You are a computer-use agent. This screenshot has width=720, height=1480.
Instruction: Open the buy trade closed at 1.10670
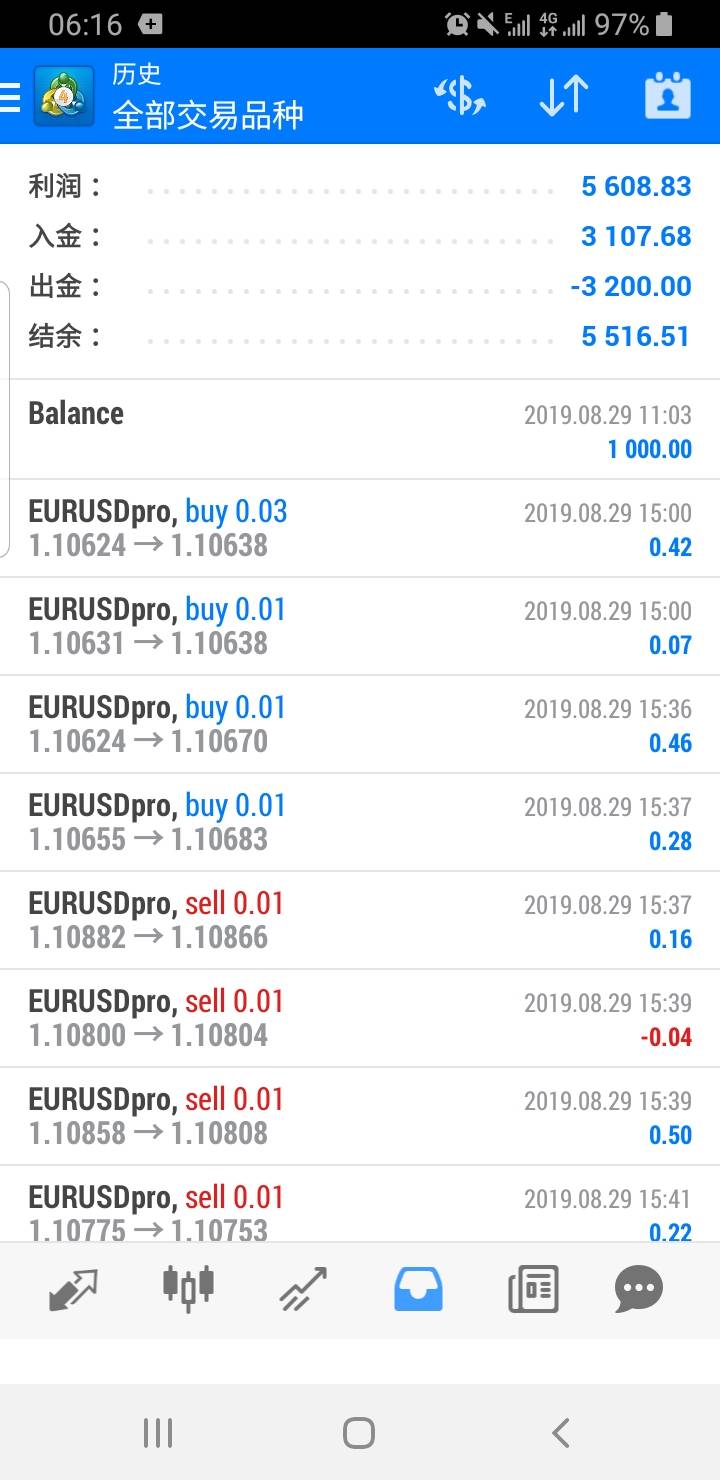pyautogui.click(x=360, y=724)
